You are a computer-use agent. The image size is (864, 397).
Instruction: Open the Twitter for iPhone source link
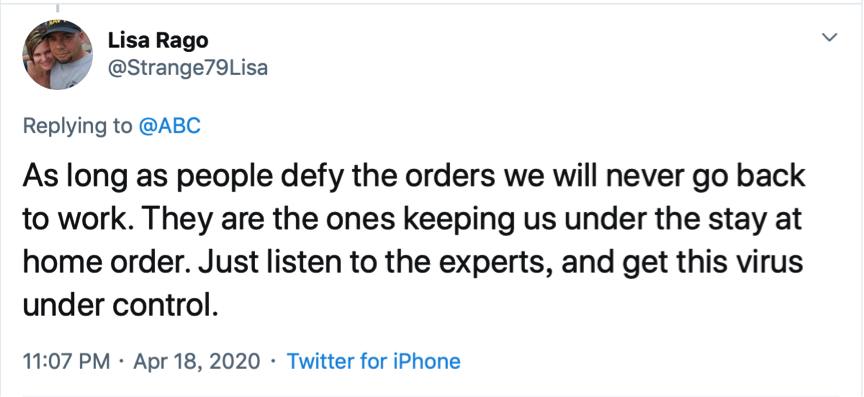click(374, 362)
